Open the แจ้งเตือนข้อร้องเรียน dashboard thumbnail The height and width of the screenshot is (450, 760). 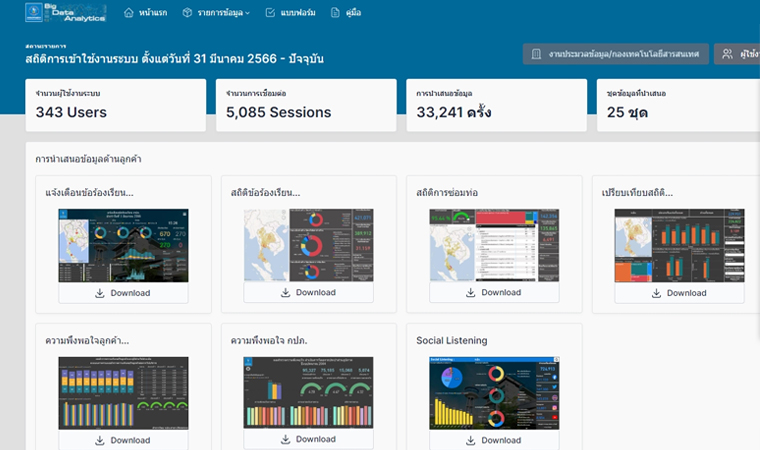tap(123, 245)
